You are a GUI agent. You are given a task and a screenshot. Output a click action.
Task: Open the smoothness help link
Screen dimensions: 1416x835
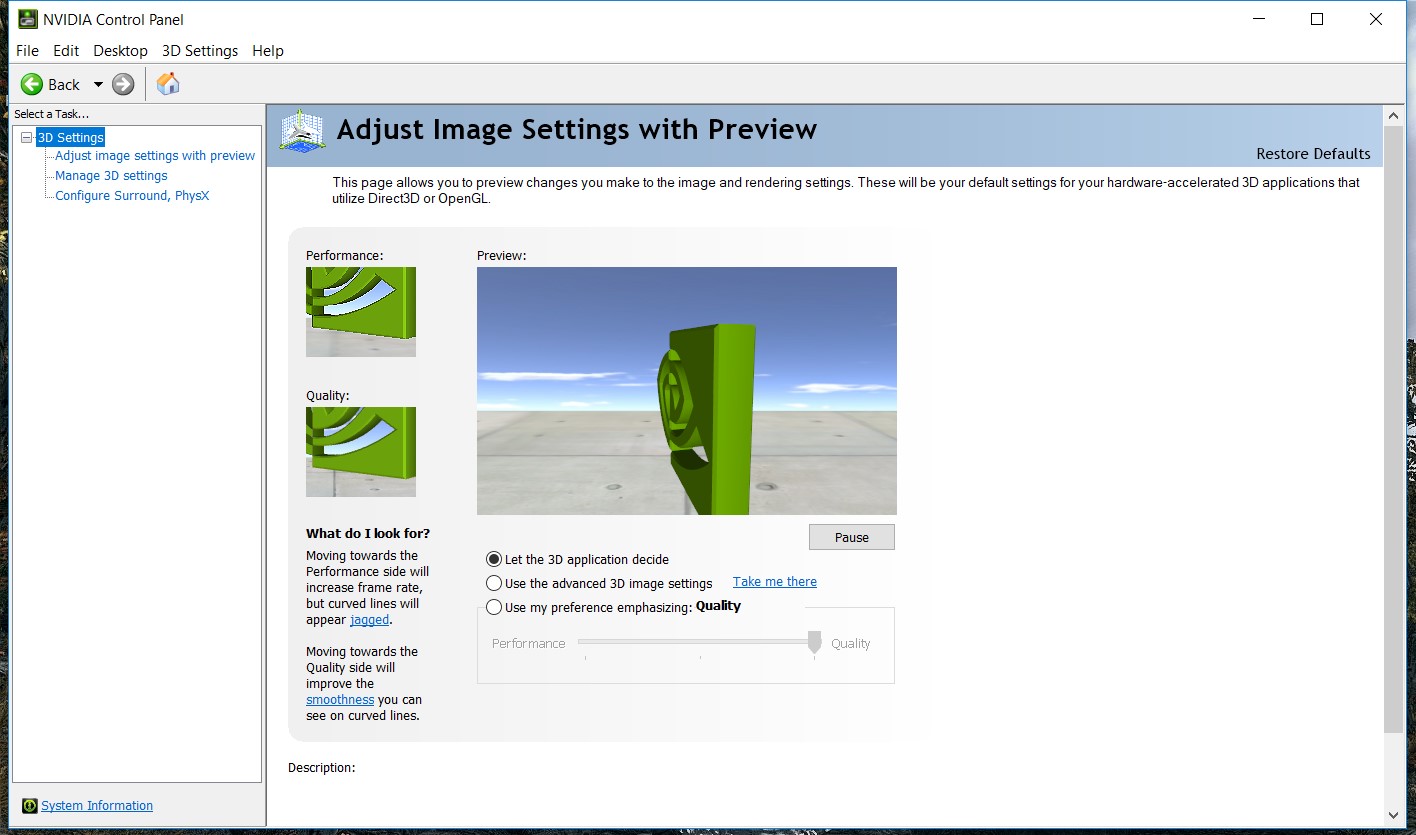(340, 700)
